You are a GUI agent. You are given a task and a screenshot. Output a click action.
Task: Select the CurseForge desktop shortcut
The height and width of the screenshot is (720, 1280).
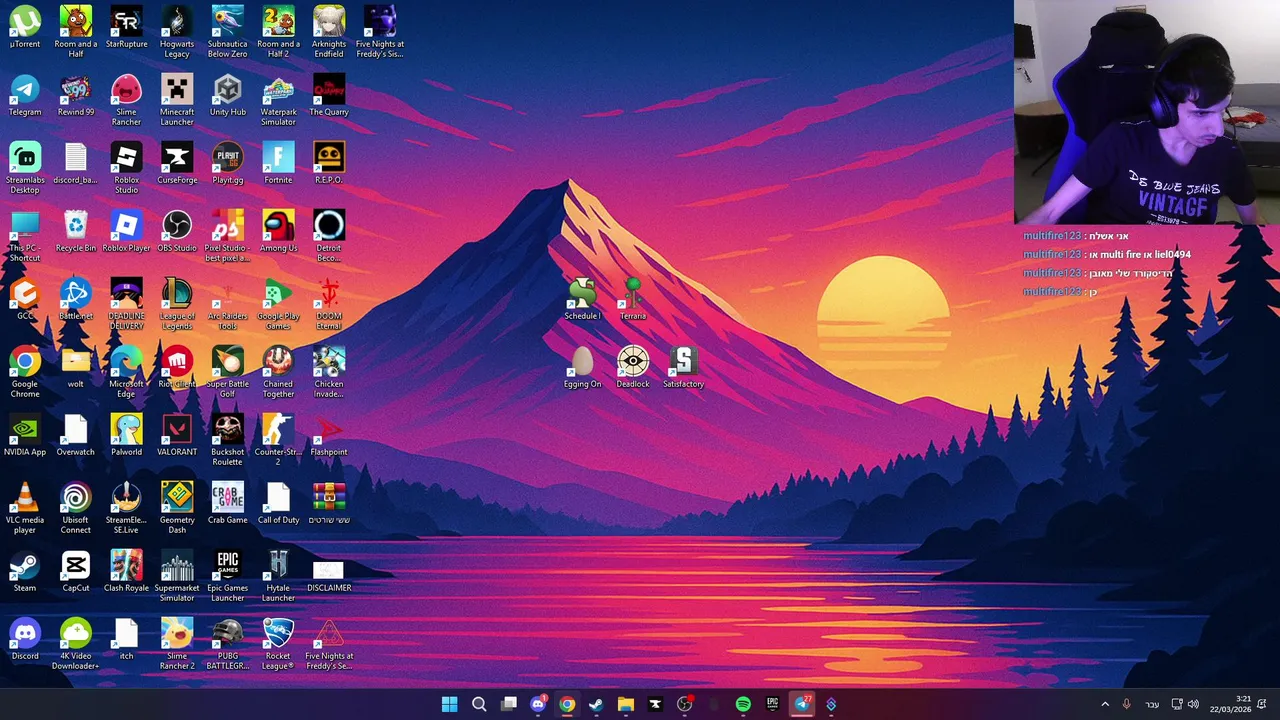(177, 164)
